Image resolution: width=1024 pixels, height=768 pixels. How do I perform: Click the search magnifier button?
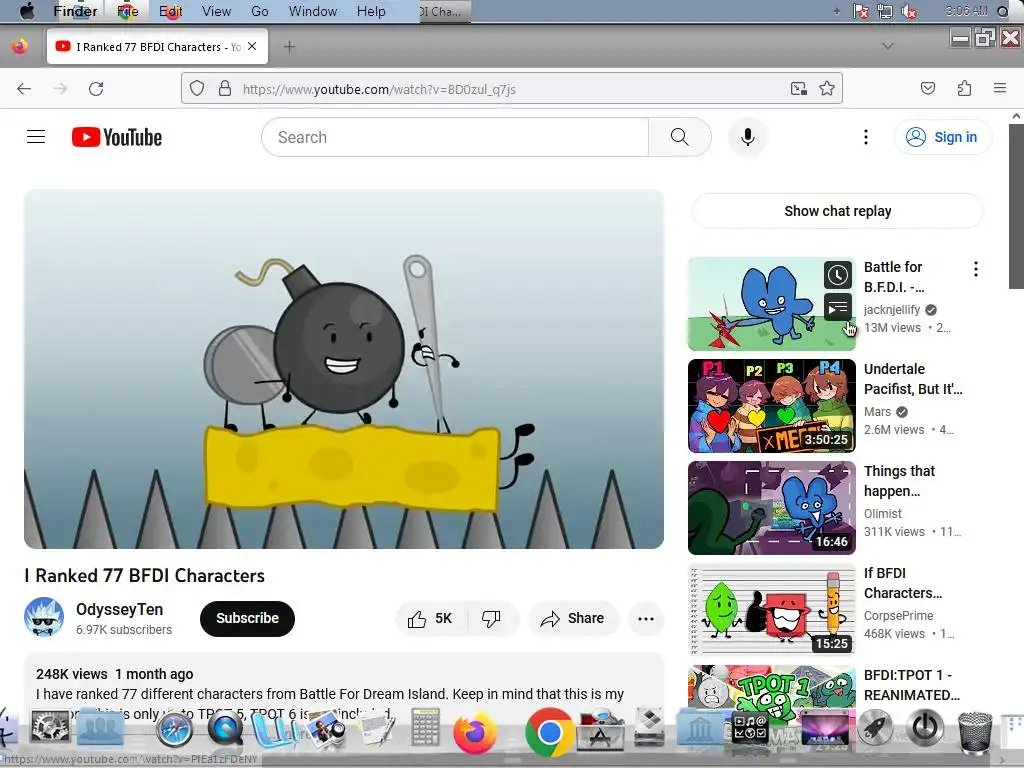(x=679, y=137)
